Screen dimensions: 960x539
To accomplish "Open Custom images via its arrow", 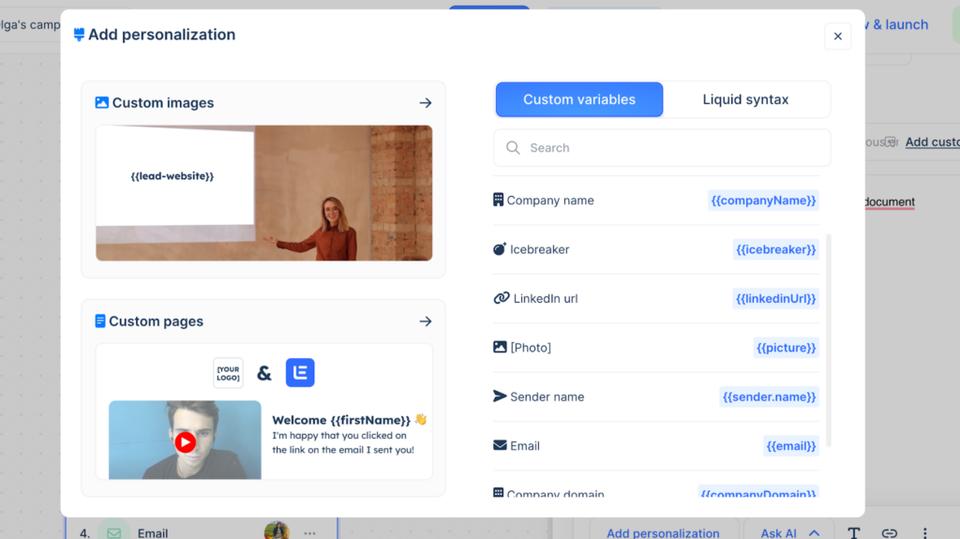I will tap(426, 103).
